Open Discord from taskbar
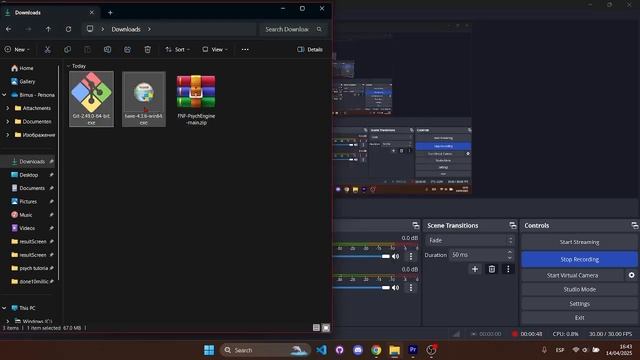The image size is (640, 360). pyautogui.click(x=358, y=350)
